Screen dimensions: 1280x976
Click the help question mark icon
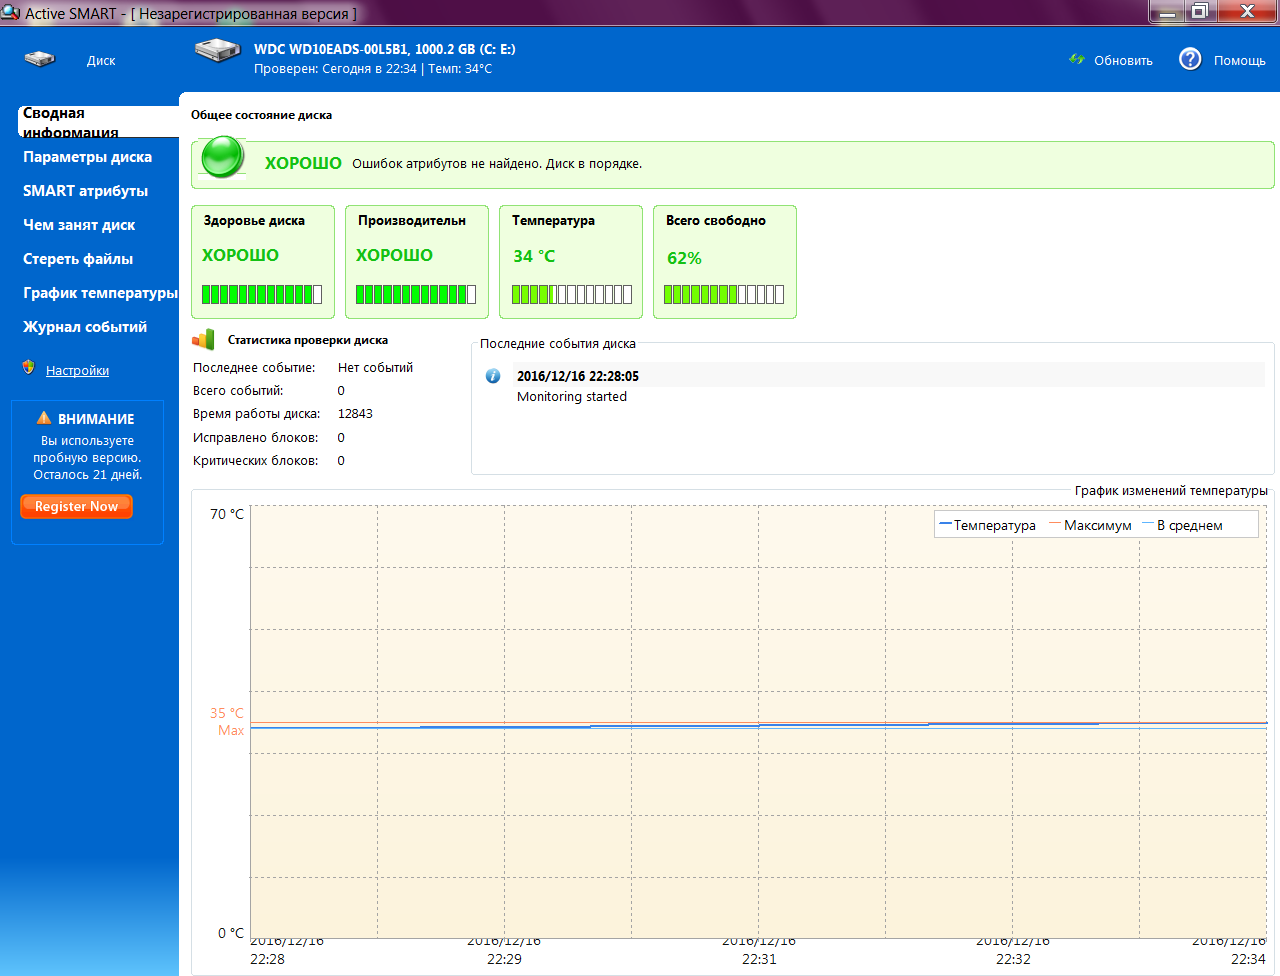1190,60
